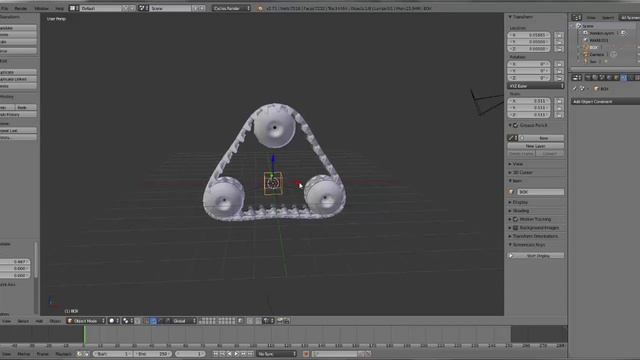Open the Help menu
The height and width of the screenshot is (360, 640).
[60, 8]
